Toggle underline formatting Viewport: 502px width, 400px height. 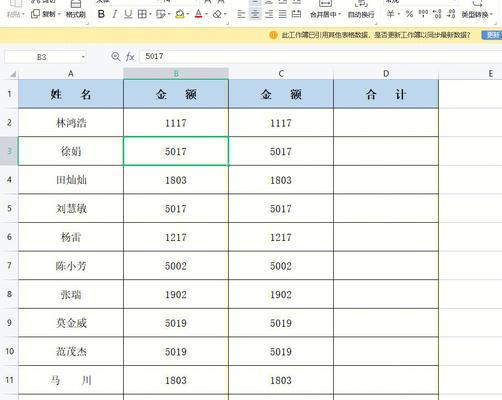(x=128, y=14)
